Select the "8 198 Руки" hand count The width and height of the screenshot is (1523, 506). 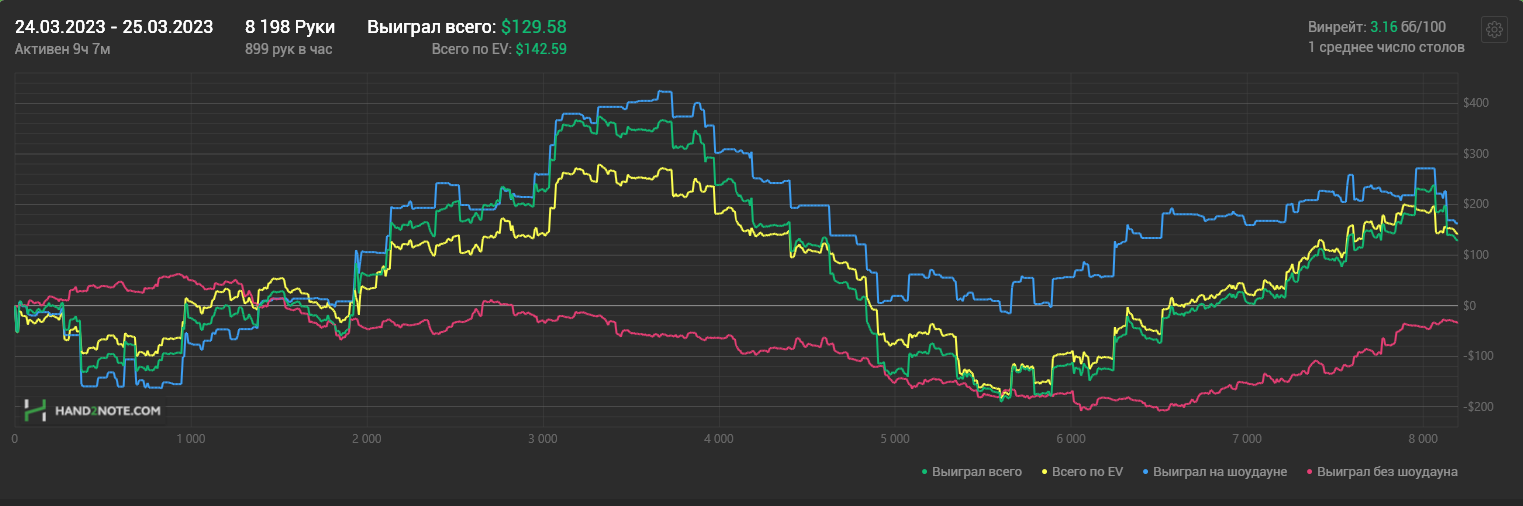(290, 27)
